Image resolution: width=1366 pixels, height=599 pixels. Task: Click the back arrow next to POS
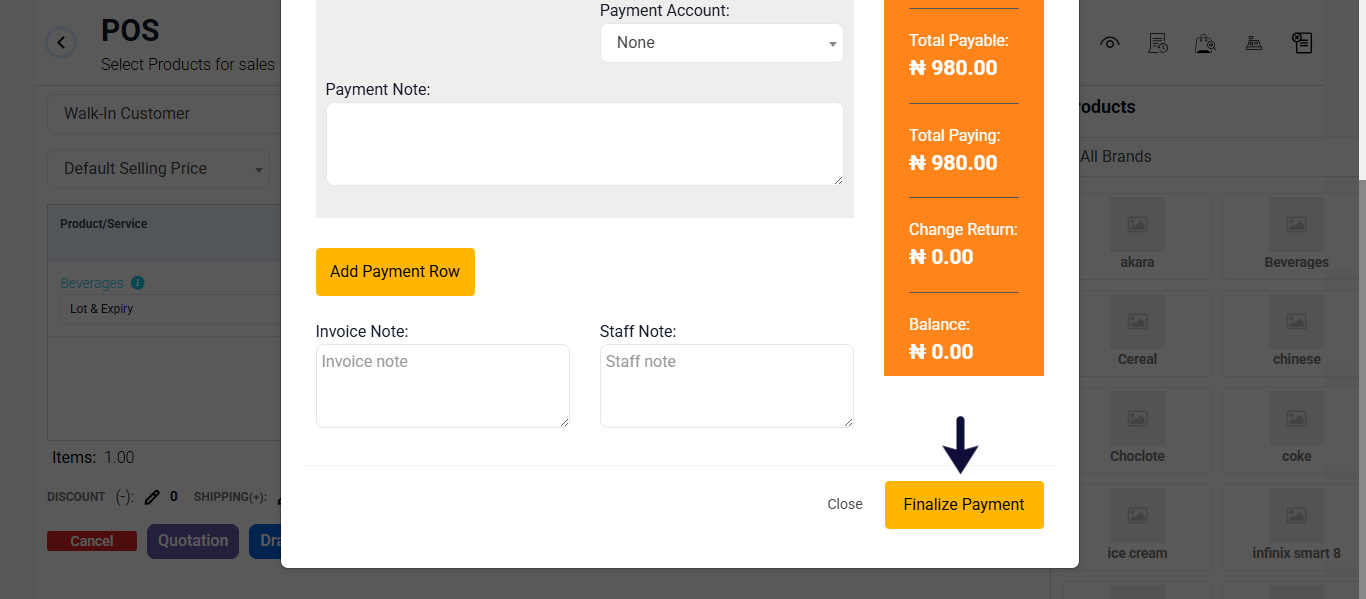click(61, 43)
